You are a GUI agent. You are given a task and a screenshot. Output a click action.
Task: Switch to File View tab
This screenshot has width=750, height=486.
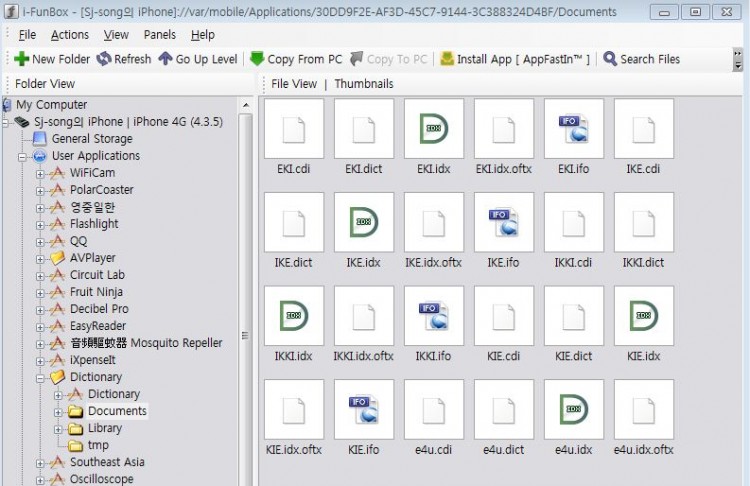tap(294, 84)
